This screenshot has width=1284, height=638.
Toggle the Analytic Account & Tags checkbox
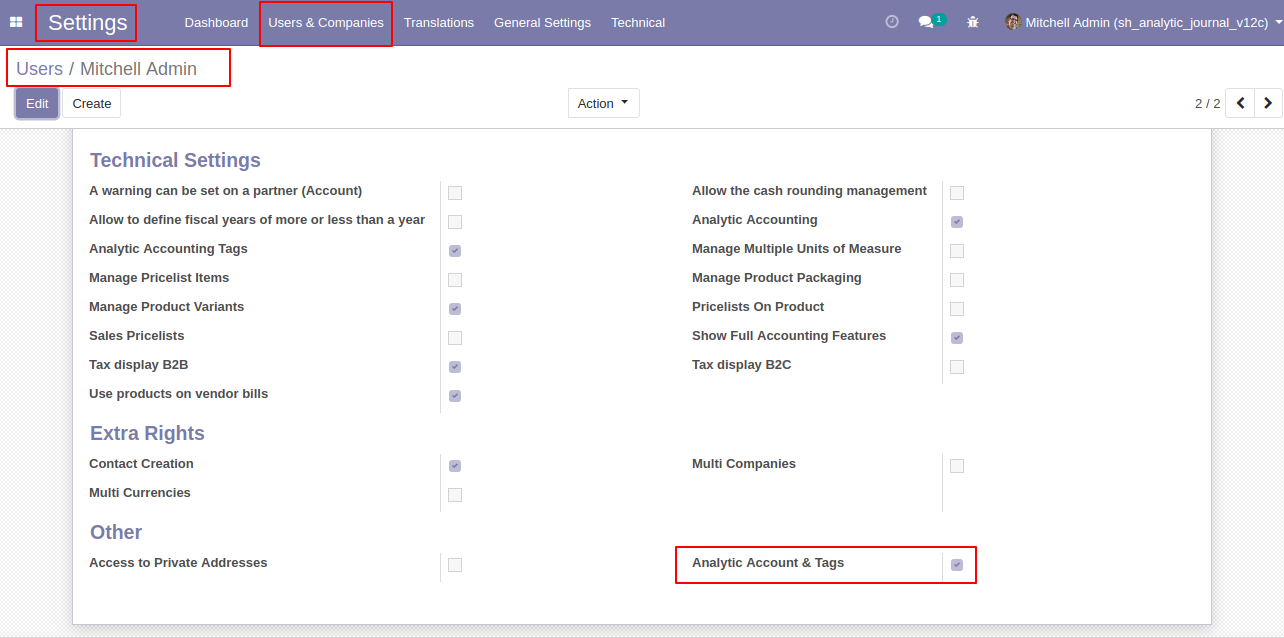point(957,565)
